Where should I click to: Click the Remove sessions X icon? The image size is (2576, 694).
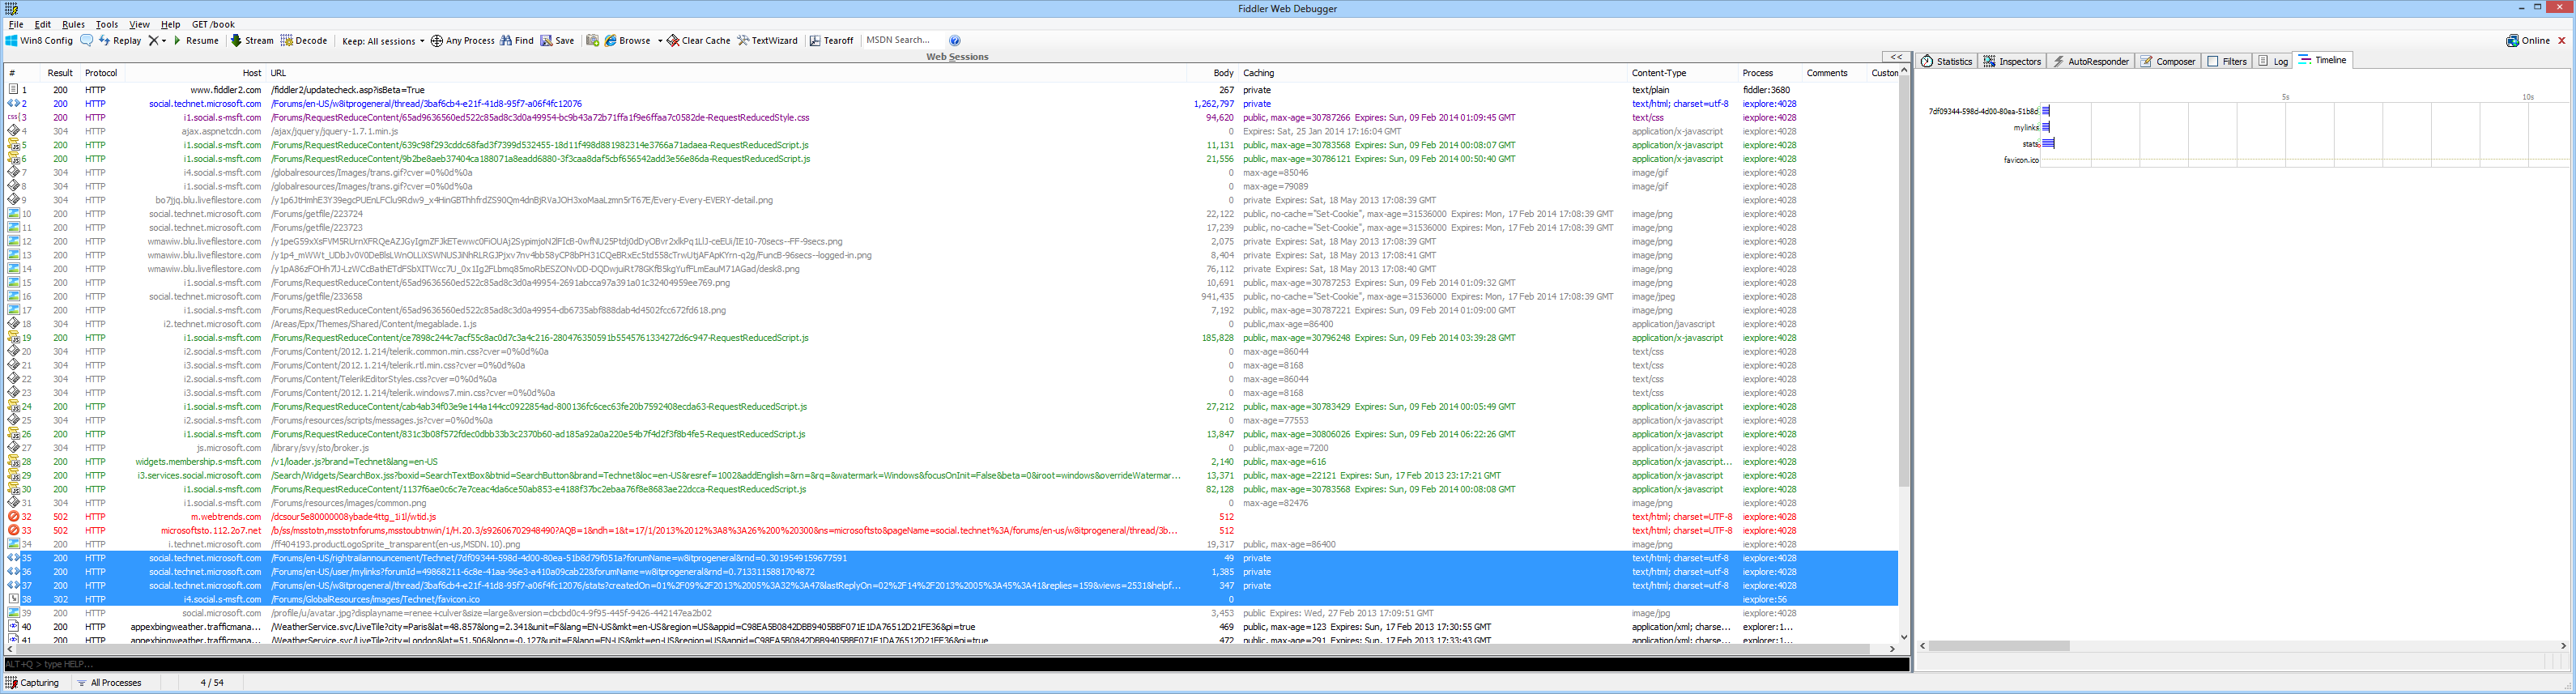pyautogui.click(x=153, y=41)
